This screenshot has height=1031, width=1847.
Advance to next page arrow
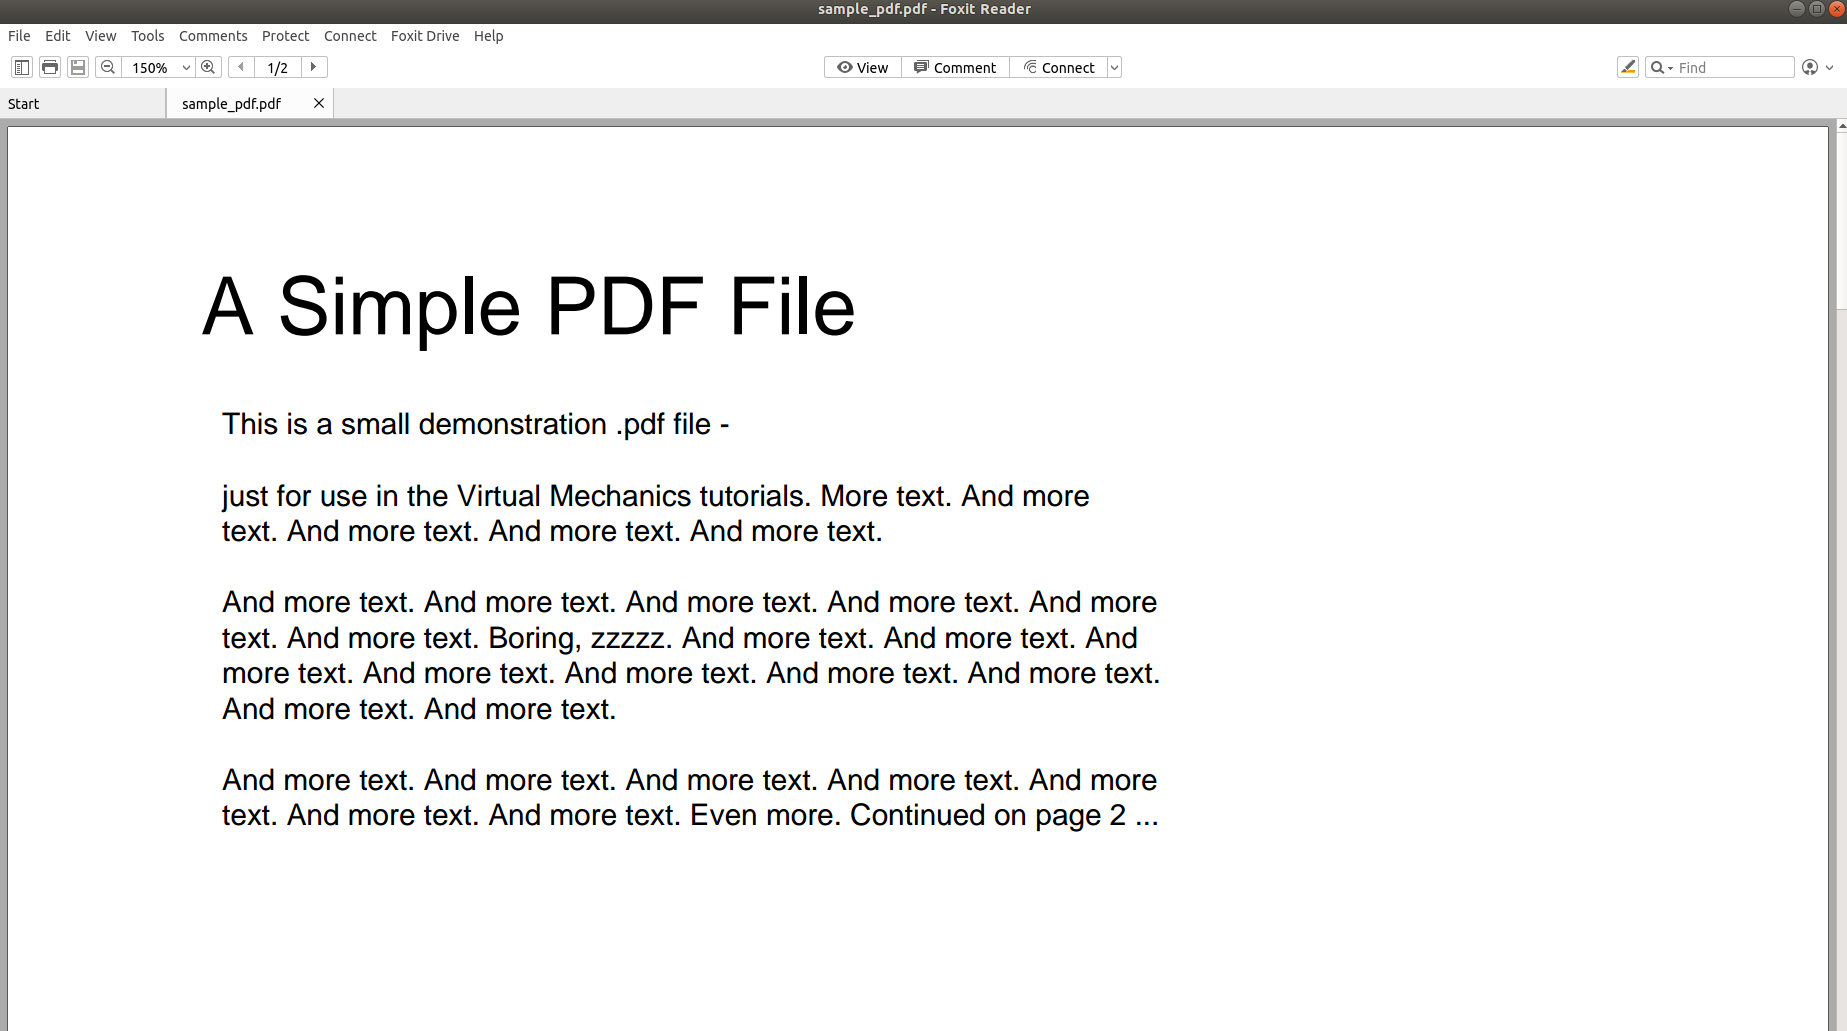[x=314, y=67]
